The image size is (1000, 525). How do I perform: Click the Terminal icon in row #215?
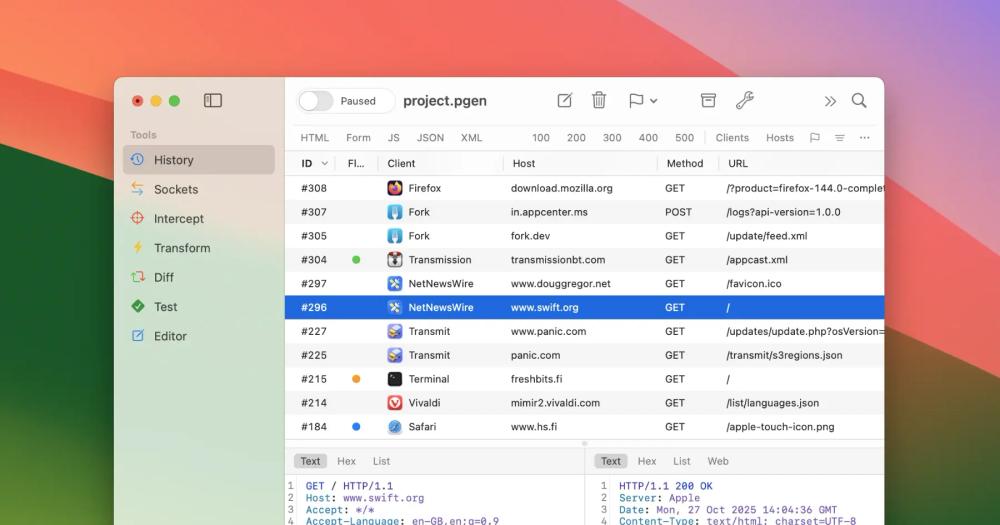click(x=395, y=379)
